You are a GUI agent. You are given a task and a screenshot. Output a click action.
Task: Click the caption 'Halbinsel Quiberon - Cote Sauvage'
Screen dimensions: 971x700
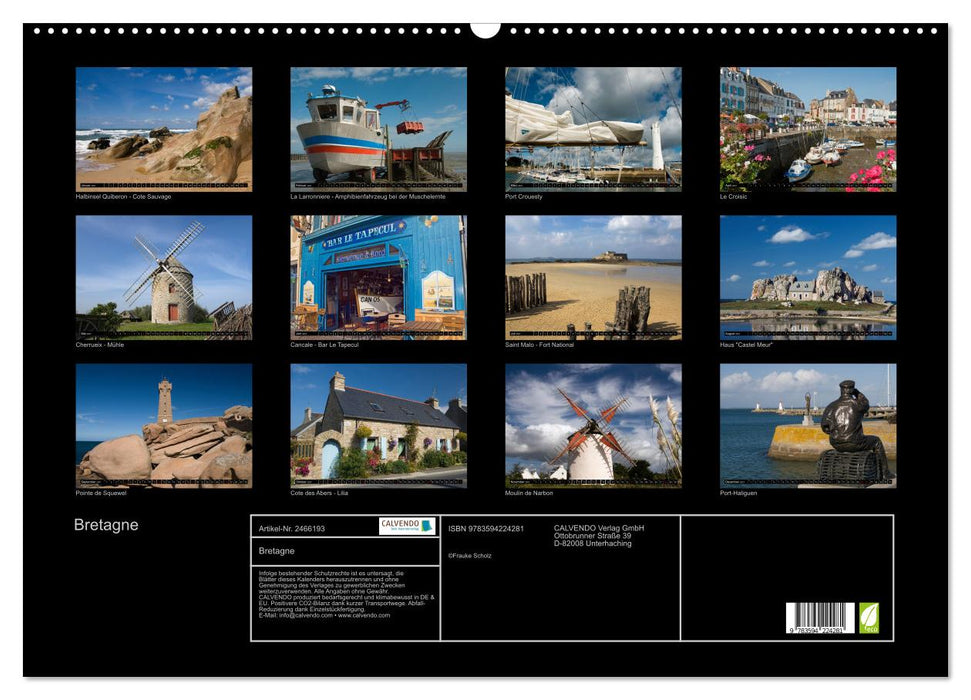click(123, 196)
